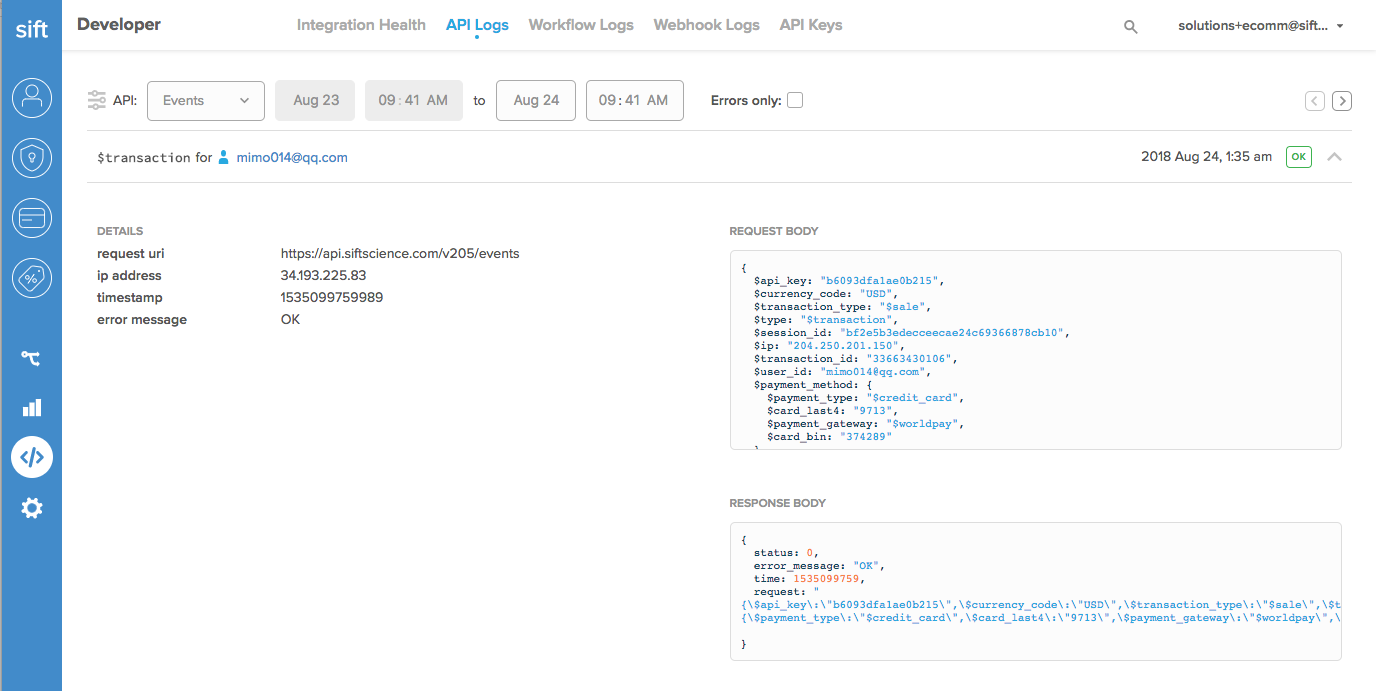1376x691 pixels.
Task: Click the Developer page title
Action: click(x=118, y=25)
